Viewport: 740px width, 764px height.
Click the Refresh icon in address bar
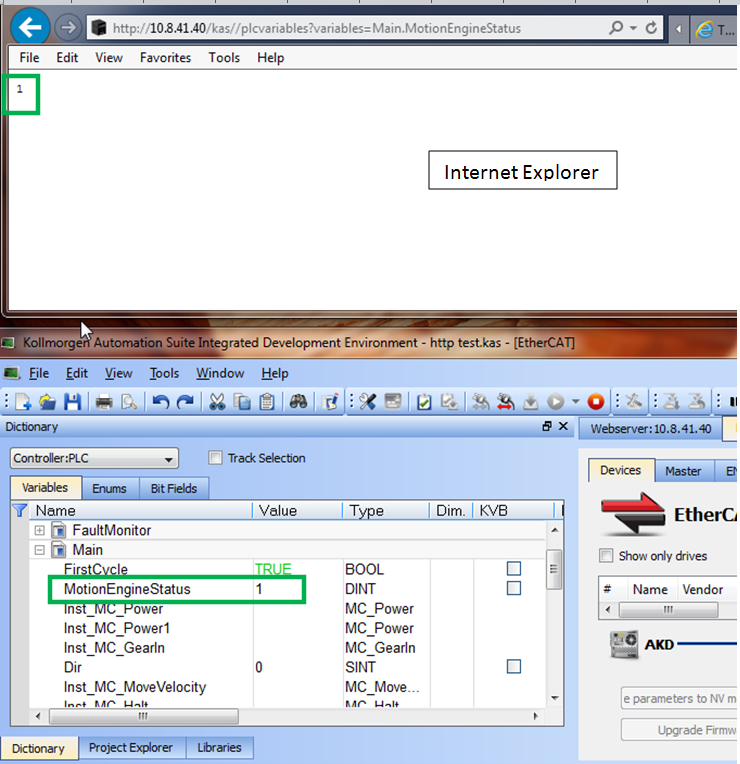point(651,28)
